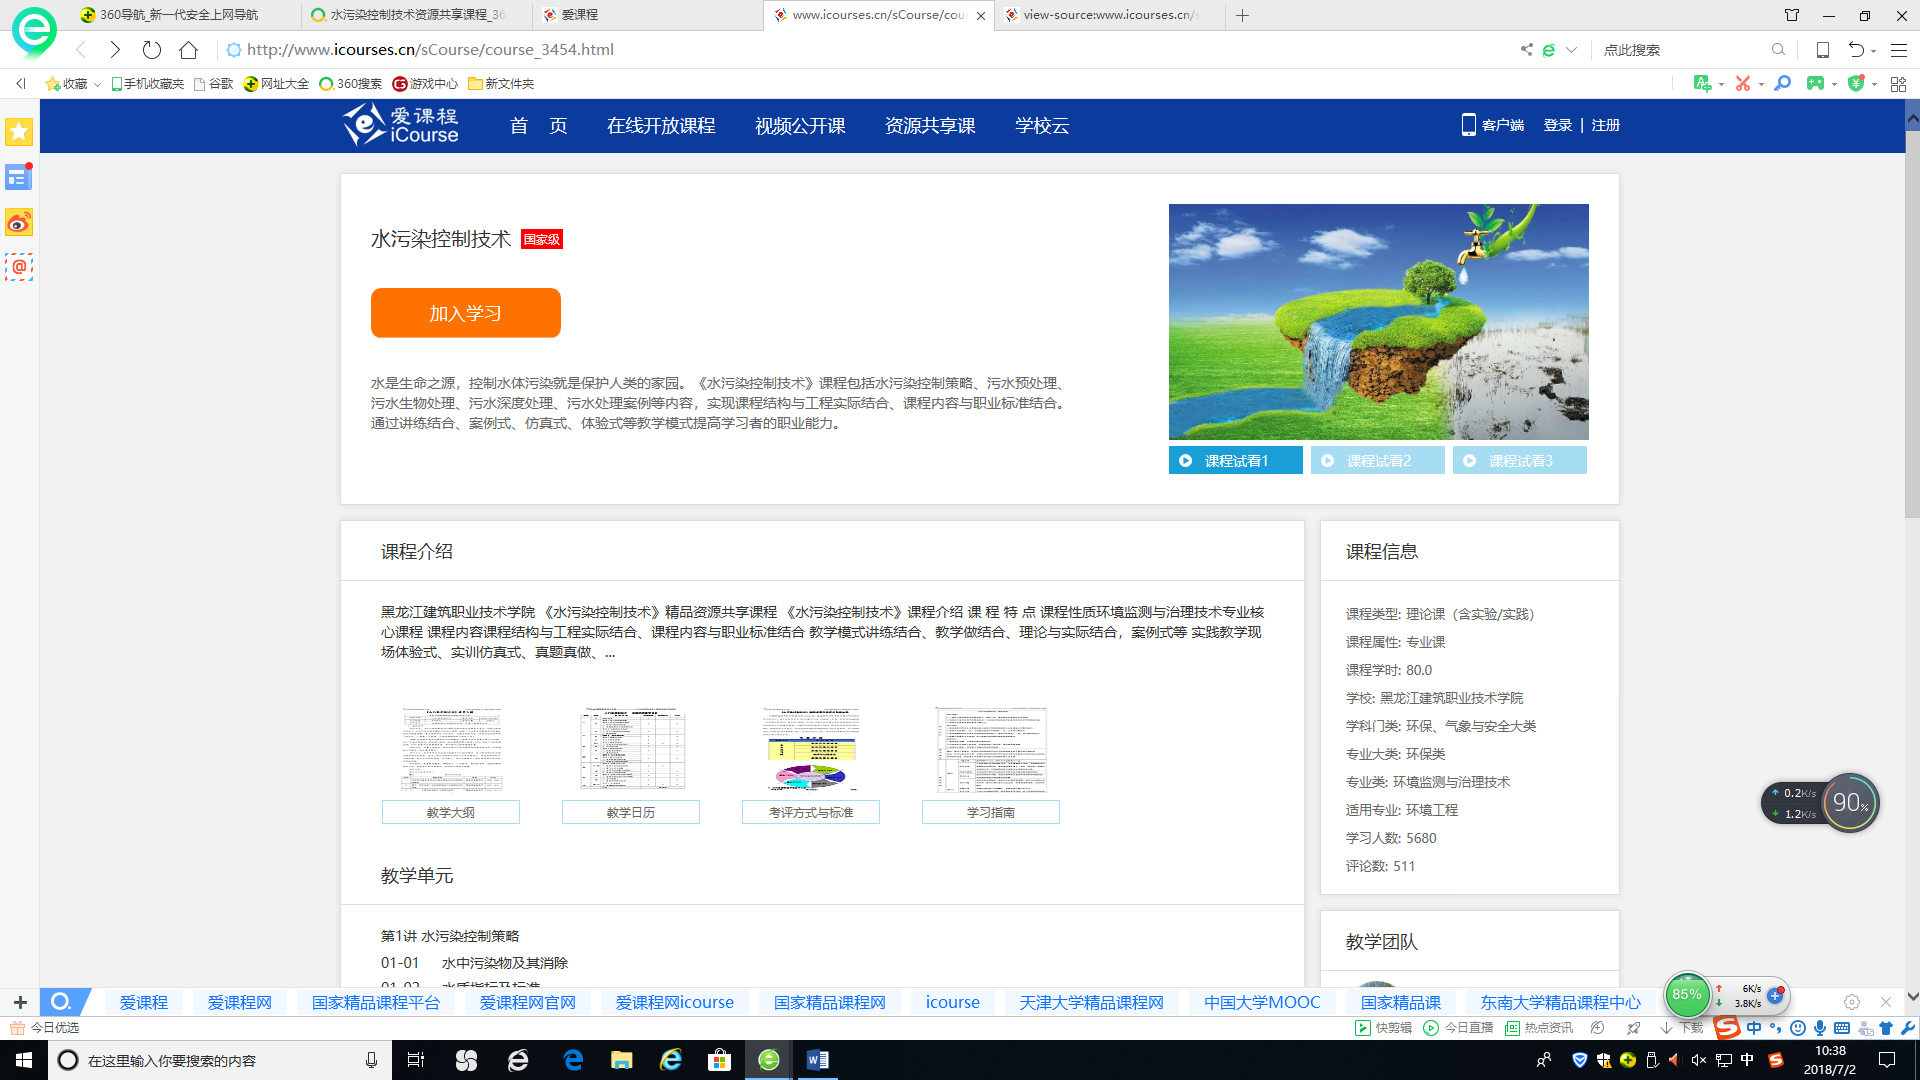
Task: Open 下载 downloads in status bar
Action: (1682, 1028)
